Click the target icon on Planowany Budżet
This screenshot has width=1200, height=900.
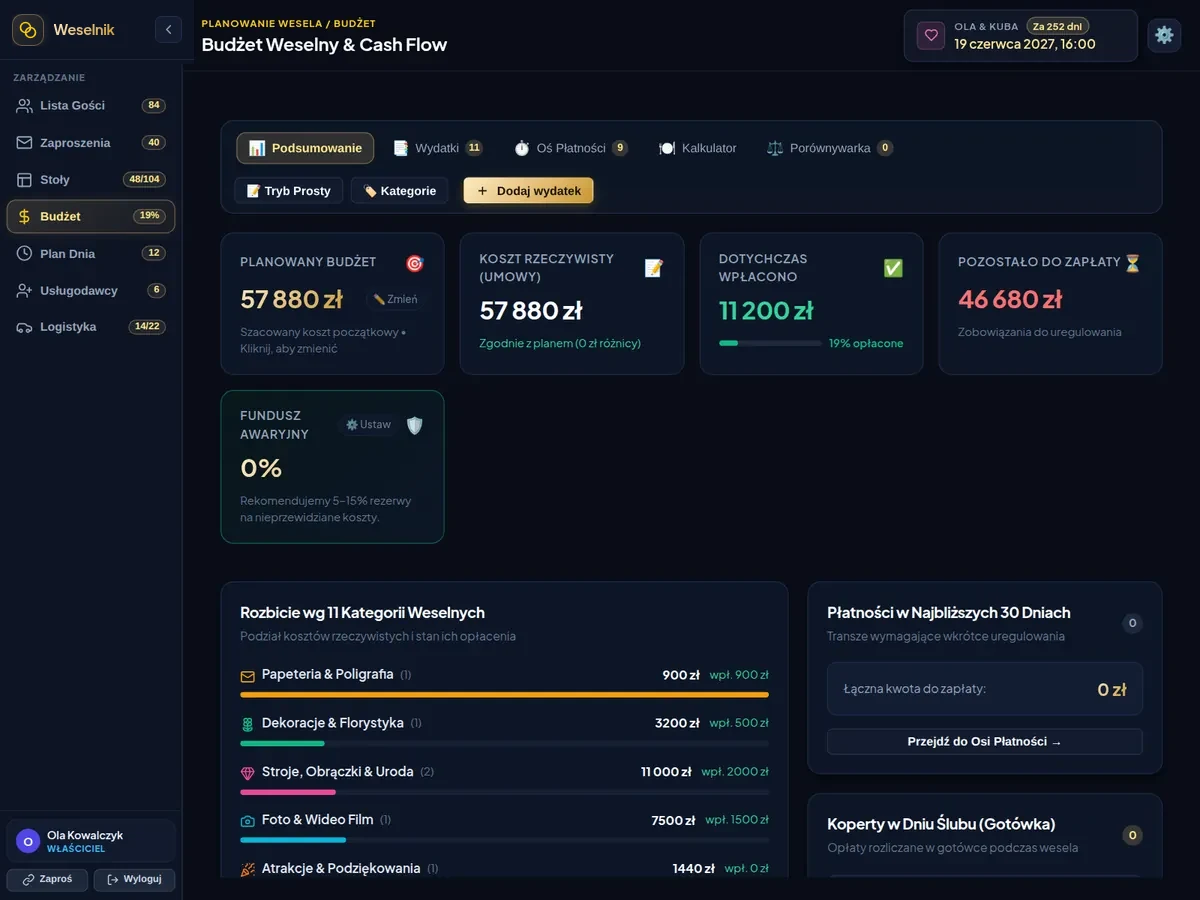[x=415, y=263]
